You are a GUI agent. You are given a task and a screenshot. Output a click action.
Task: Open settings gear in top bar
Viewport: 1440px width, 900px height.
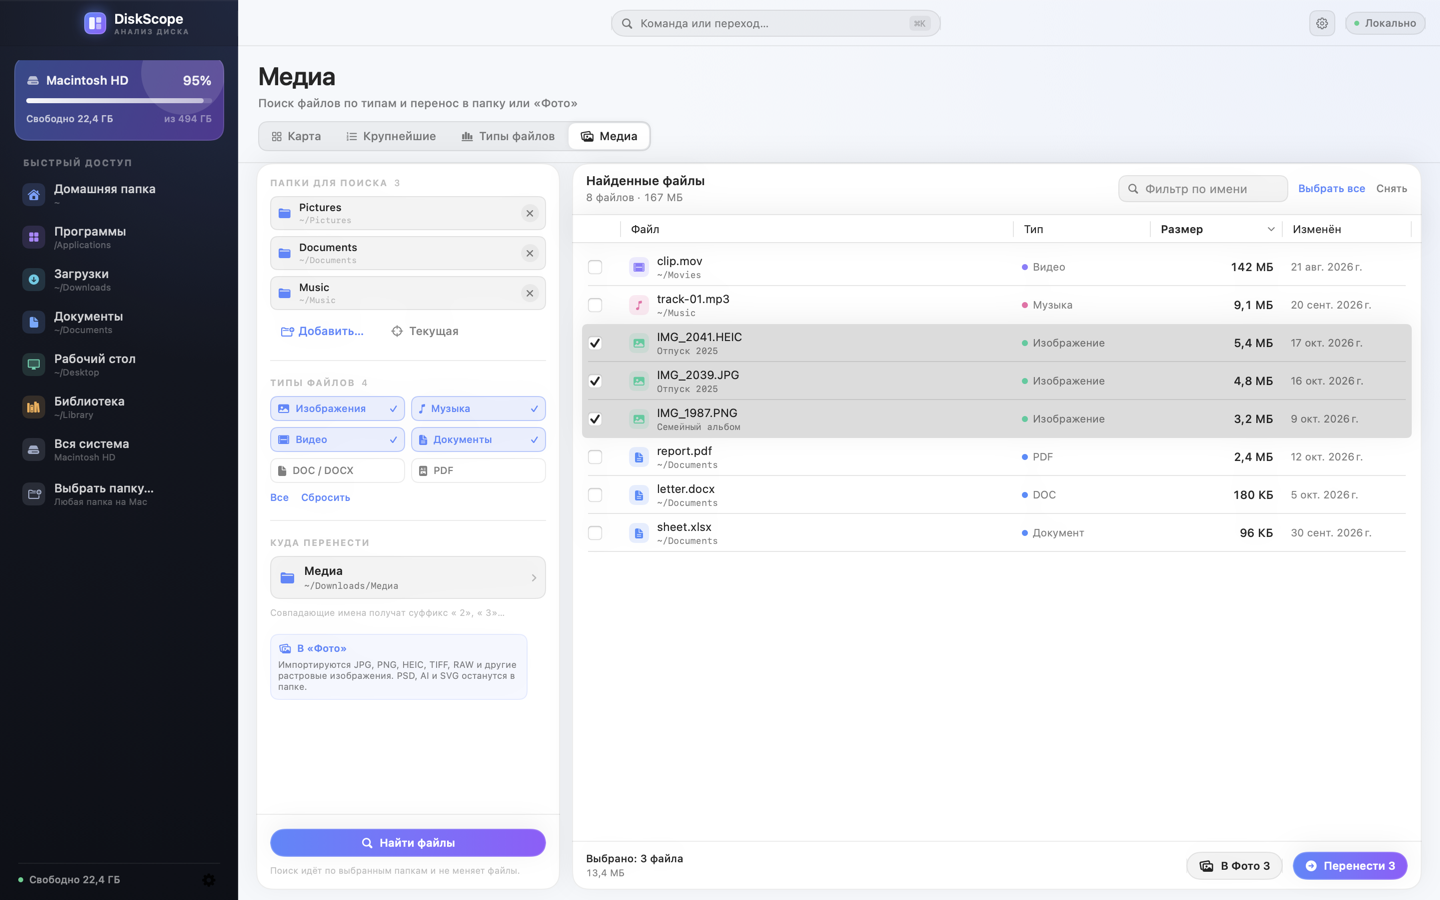(x=1322, y=23)
